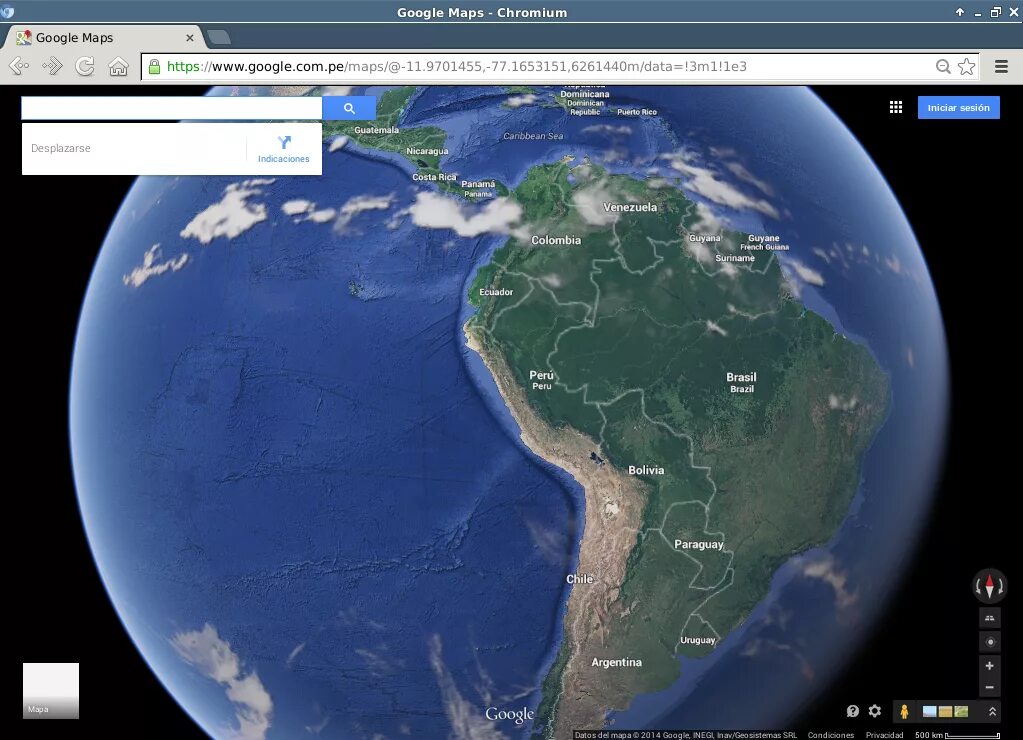1023x740 pixels.
Task: Toggle the tilt view button
Action: (990, 618)
